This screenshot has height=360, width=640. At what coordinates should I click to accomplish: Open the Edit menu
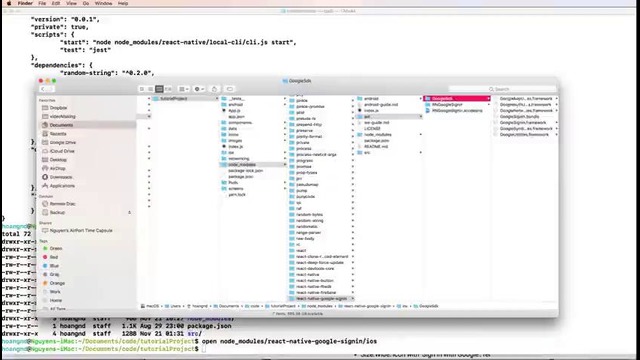[x=56, y=3]
